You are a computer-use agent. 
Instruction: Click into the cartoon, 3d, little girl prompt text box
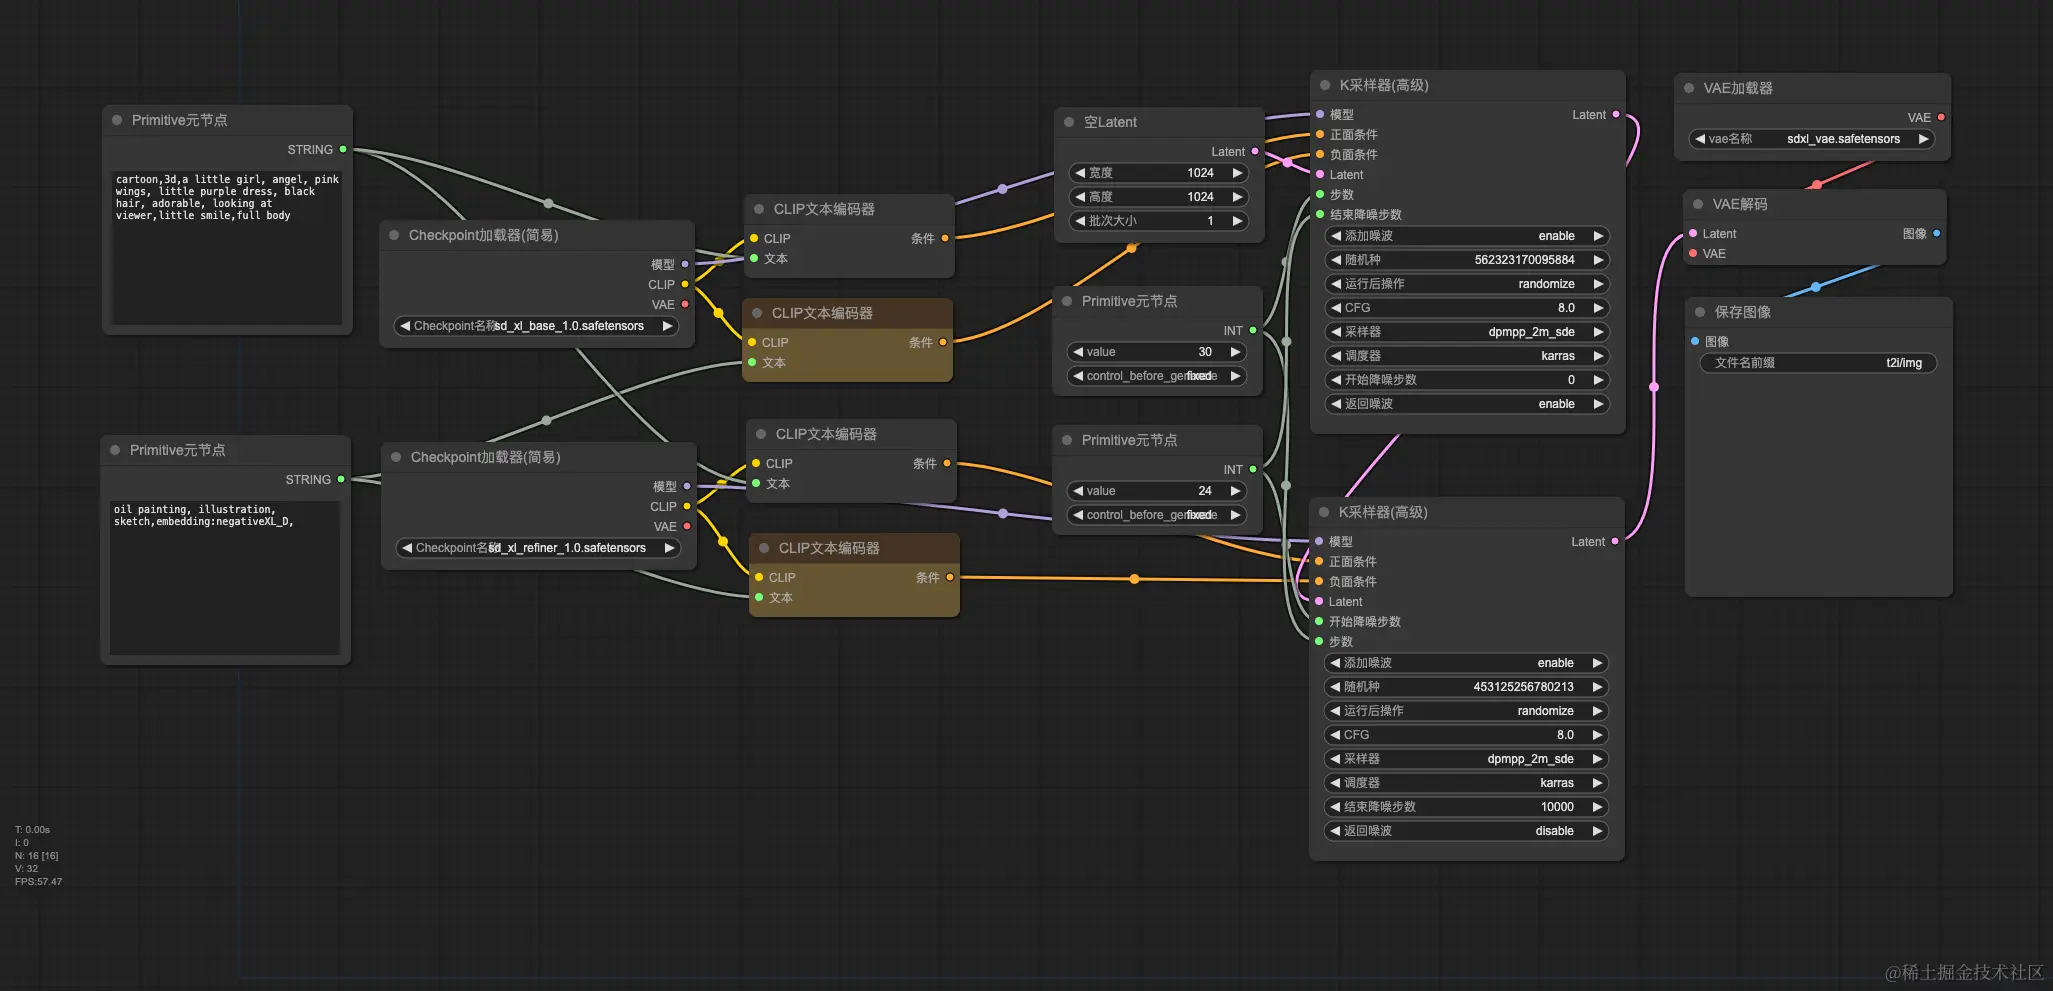coord(227,246)
